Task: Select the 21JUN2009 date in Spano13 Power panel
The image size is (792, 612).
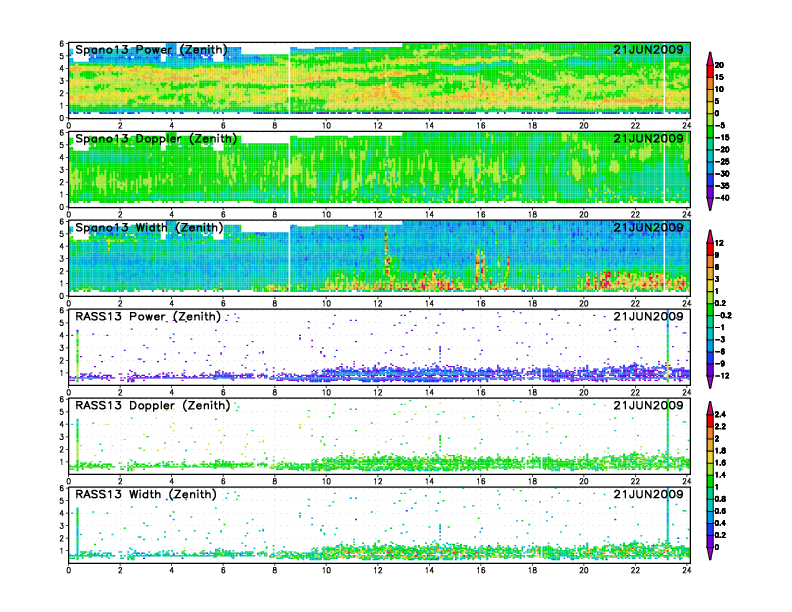Action: pos(648,49)
